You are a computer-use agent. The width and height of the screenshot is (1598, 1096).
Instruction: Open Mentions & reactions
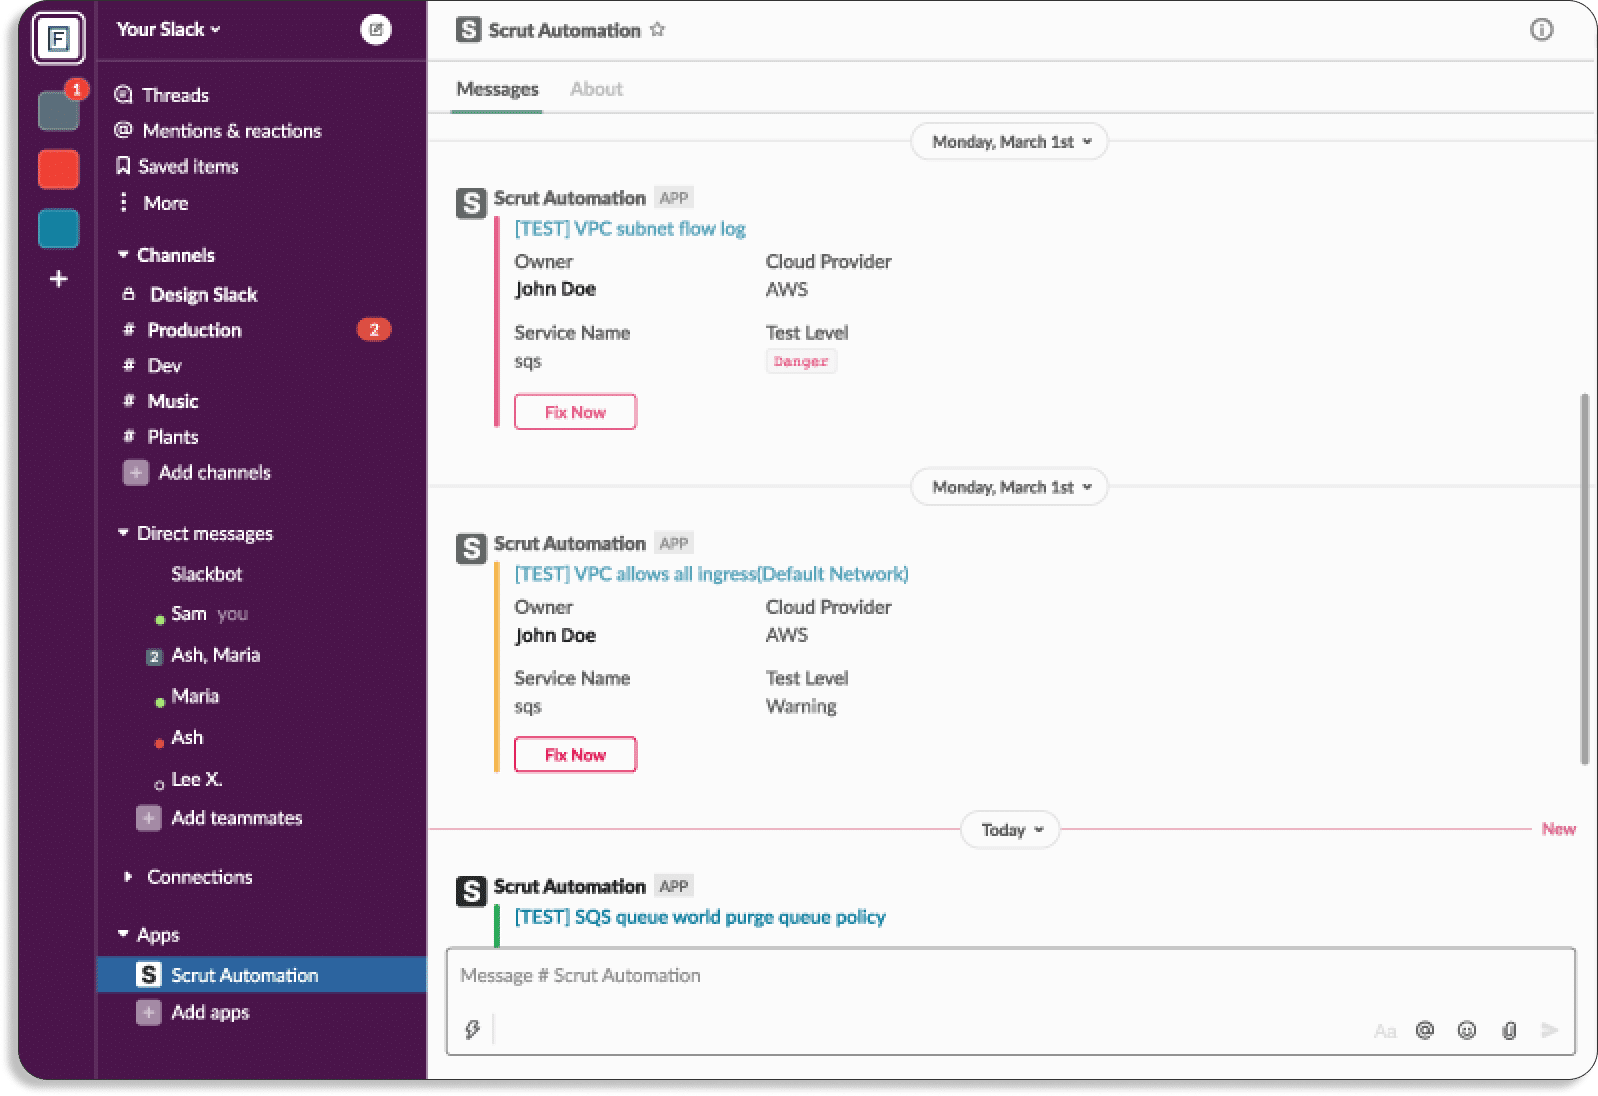click(218, 131)
